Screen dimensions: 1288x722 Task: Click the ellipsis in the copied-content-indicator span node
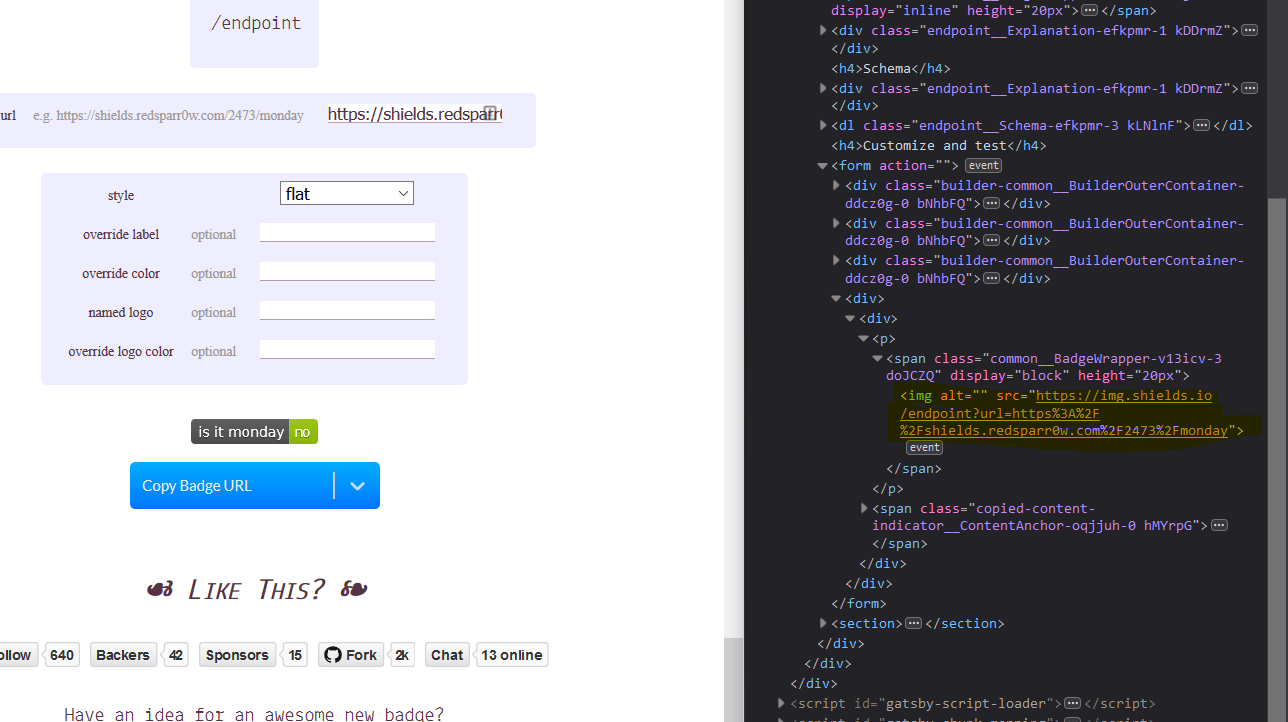tap(1219, 525)
